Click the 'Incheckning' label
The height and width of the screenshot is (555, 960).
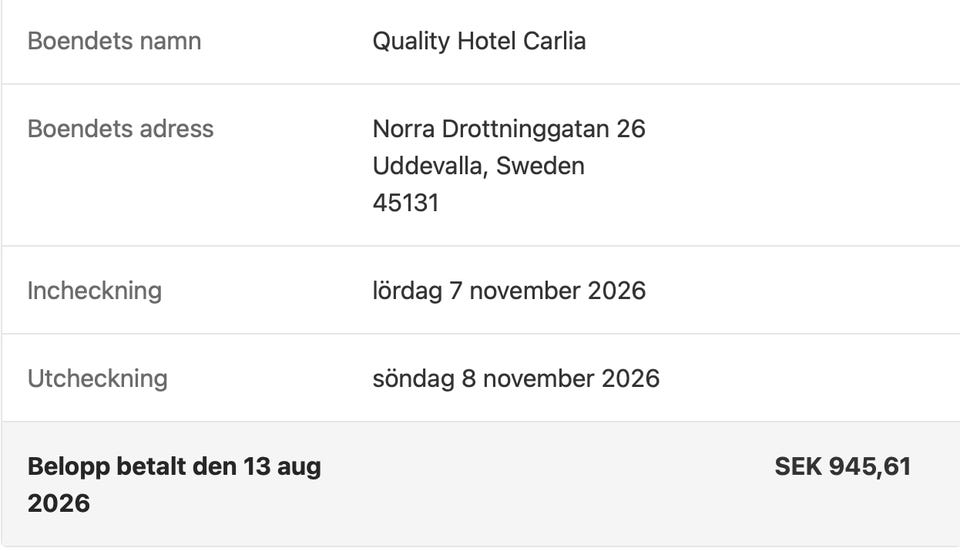point(94,290)
